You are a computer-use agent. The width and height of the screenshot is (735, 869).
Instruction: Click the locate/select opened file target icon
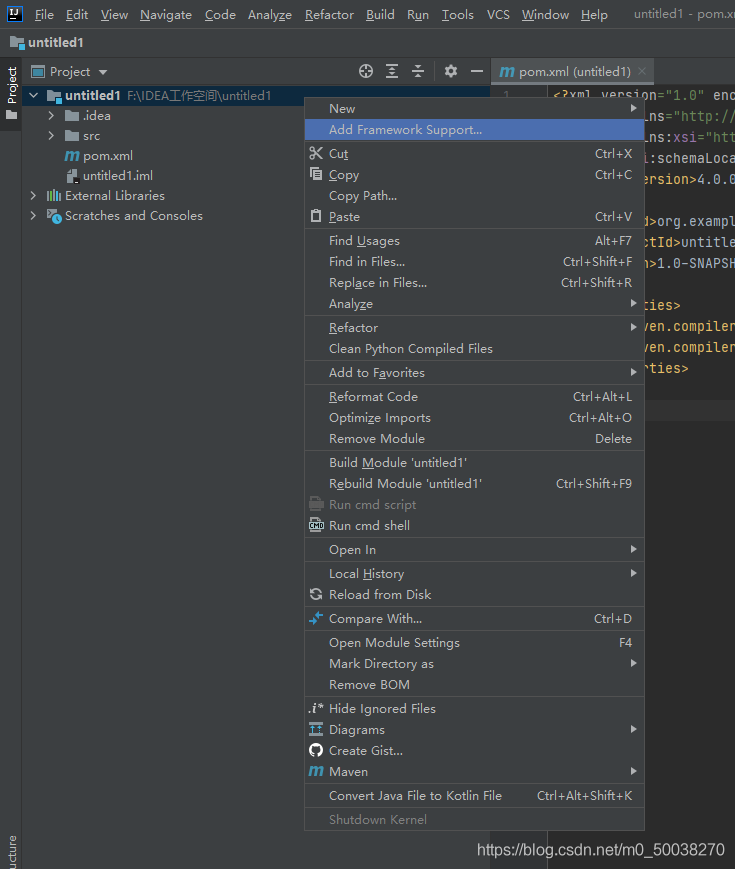[x=366, y=72]
